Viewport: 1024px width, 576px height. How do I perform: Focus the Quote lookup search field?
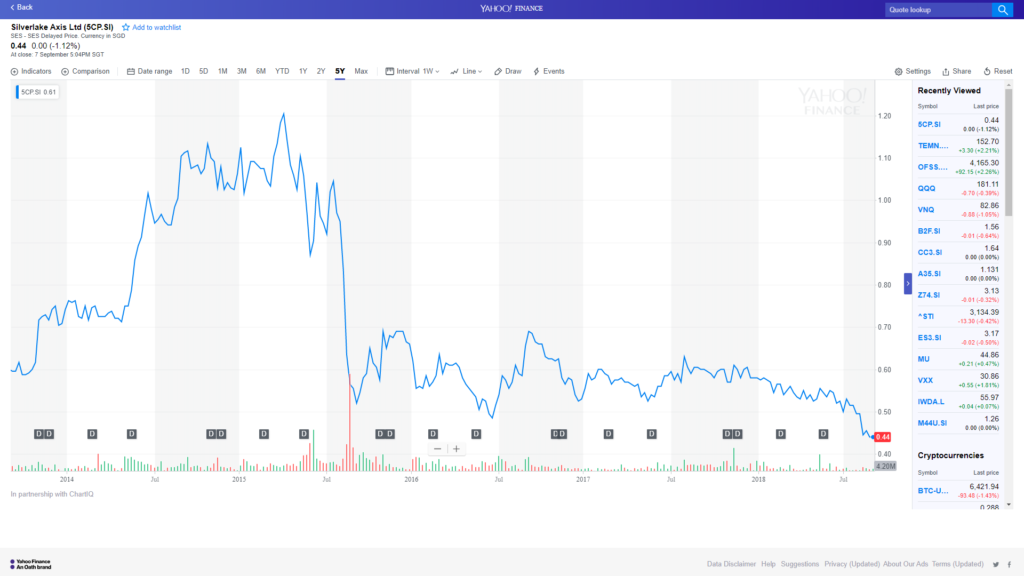pyautogui.click(x=938, y=10)
